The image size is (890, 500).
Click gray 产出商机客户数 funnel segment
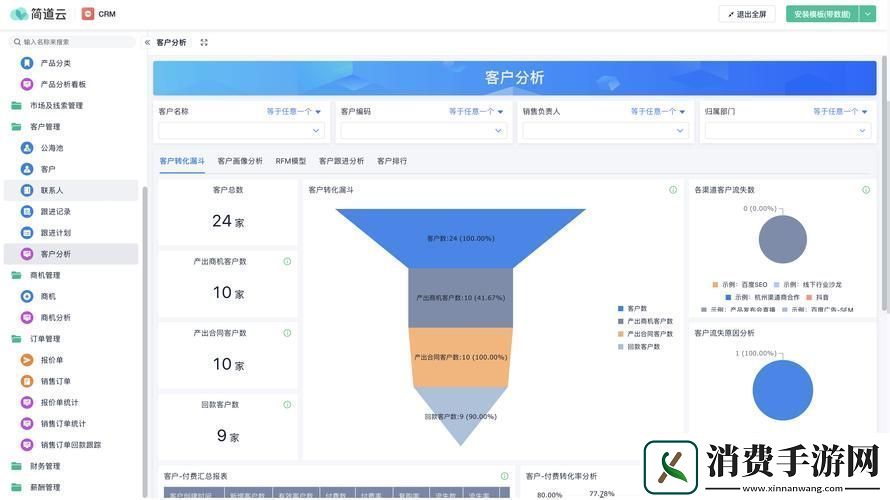point(460,297)
